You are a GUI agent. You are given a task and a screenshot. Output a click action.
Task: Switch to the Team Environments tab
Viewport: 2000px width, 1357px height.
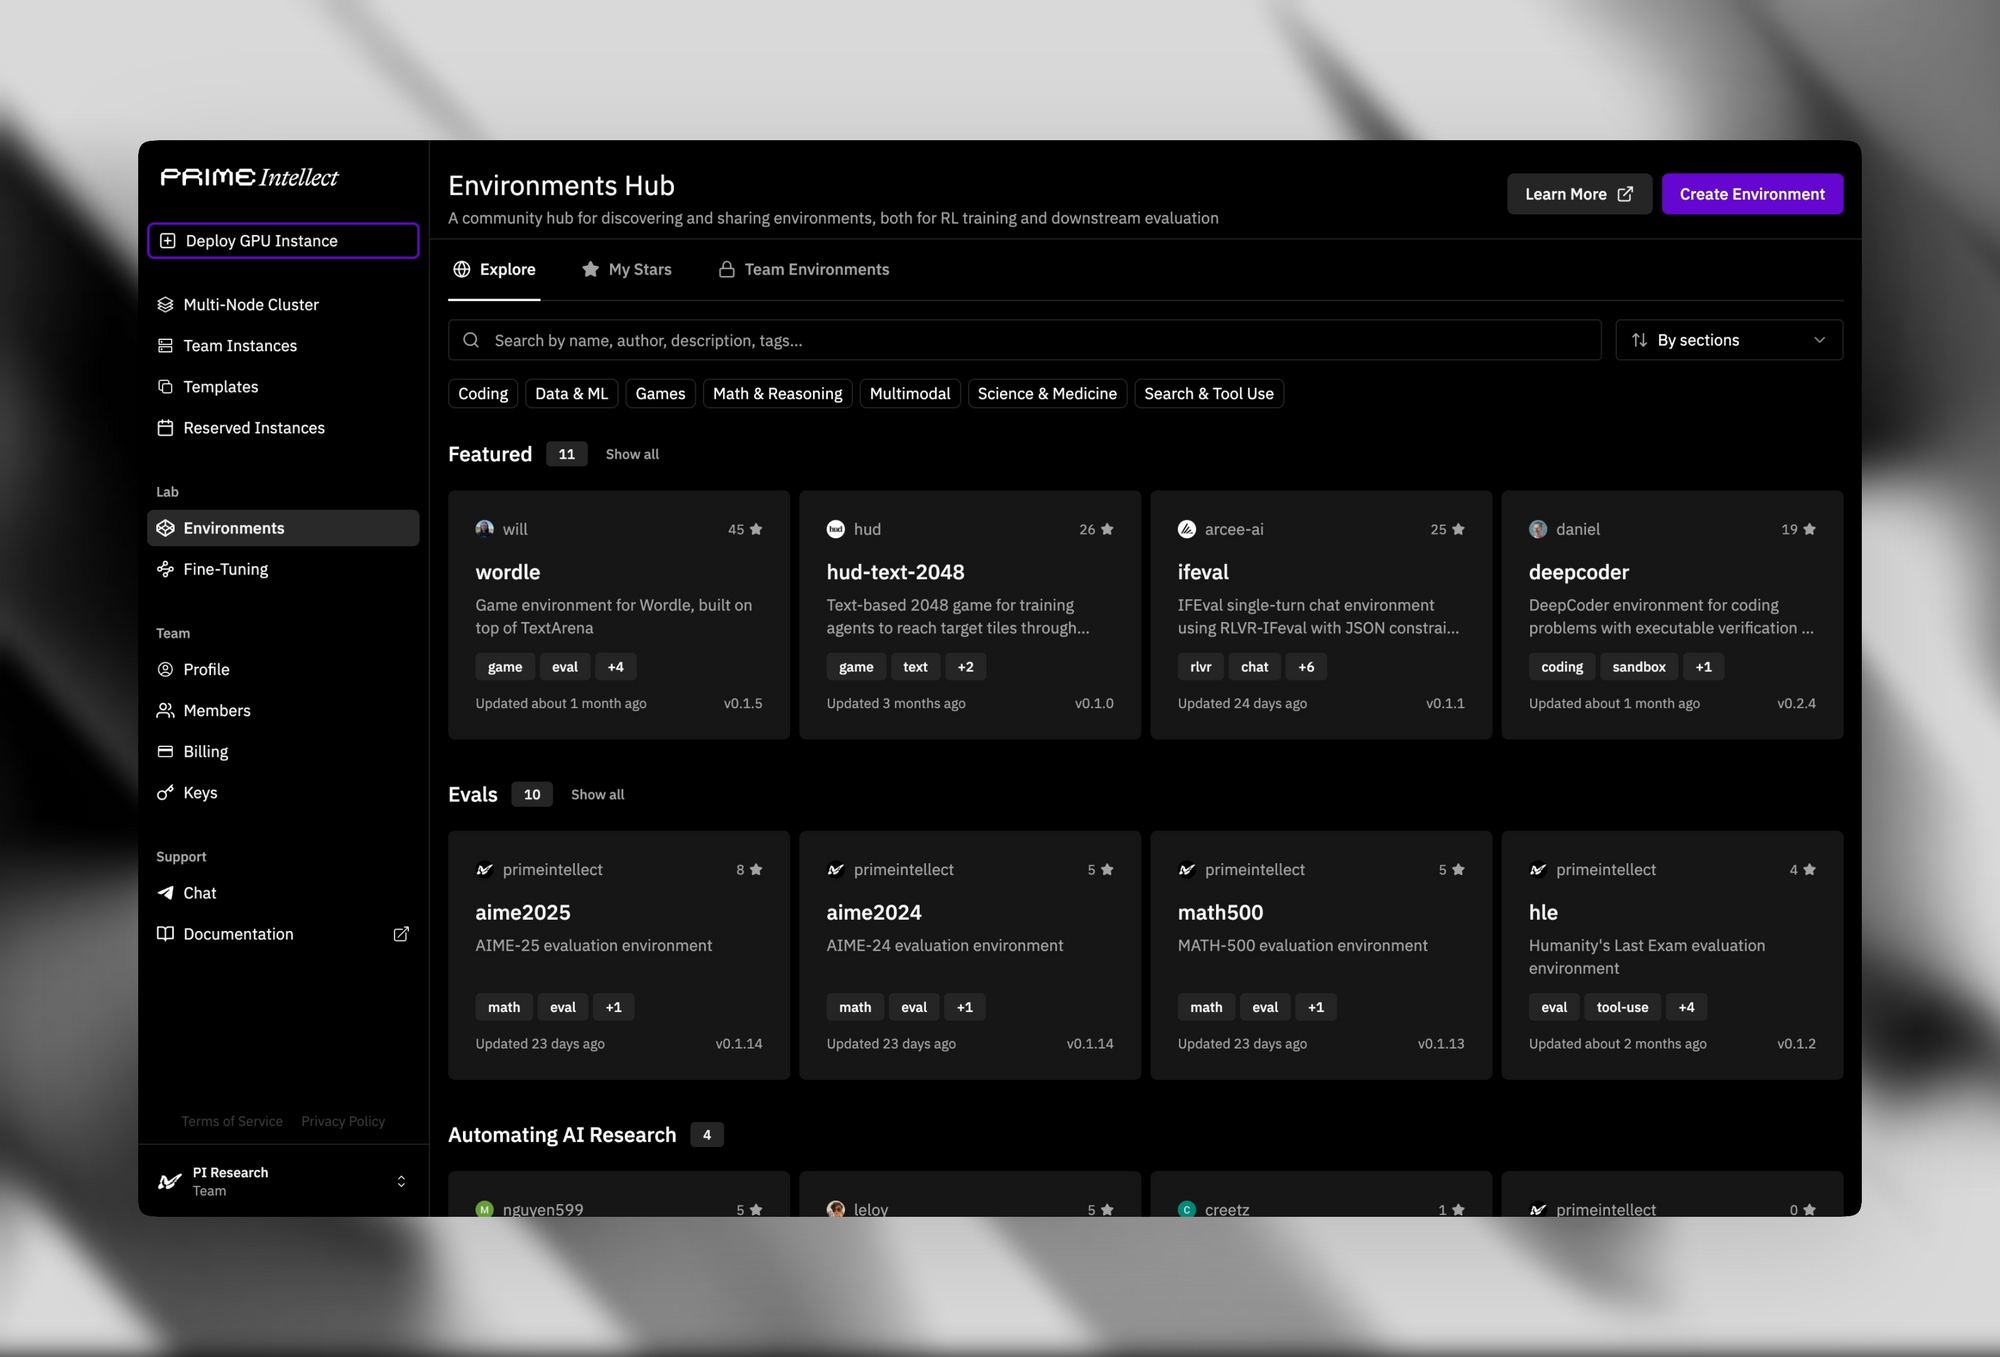804,269
